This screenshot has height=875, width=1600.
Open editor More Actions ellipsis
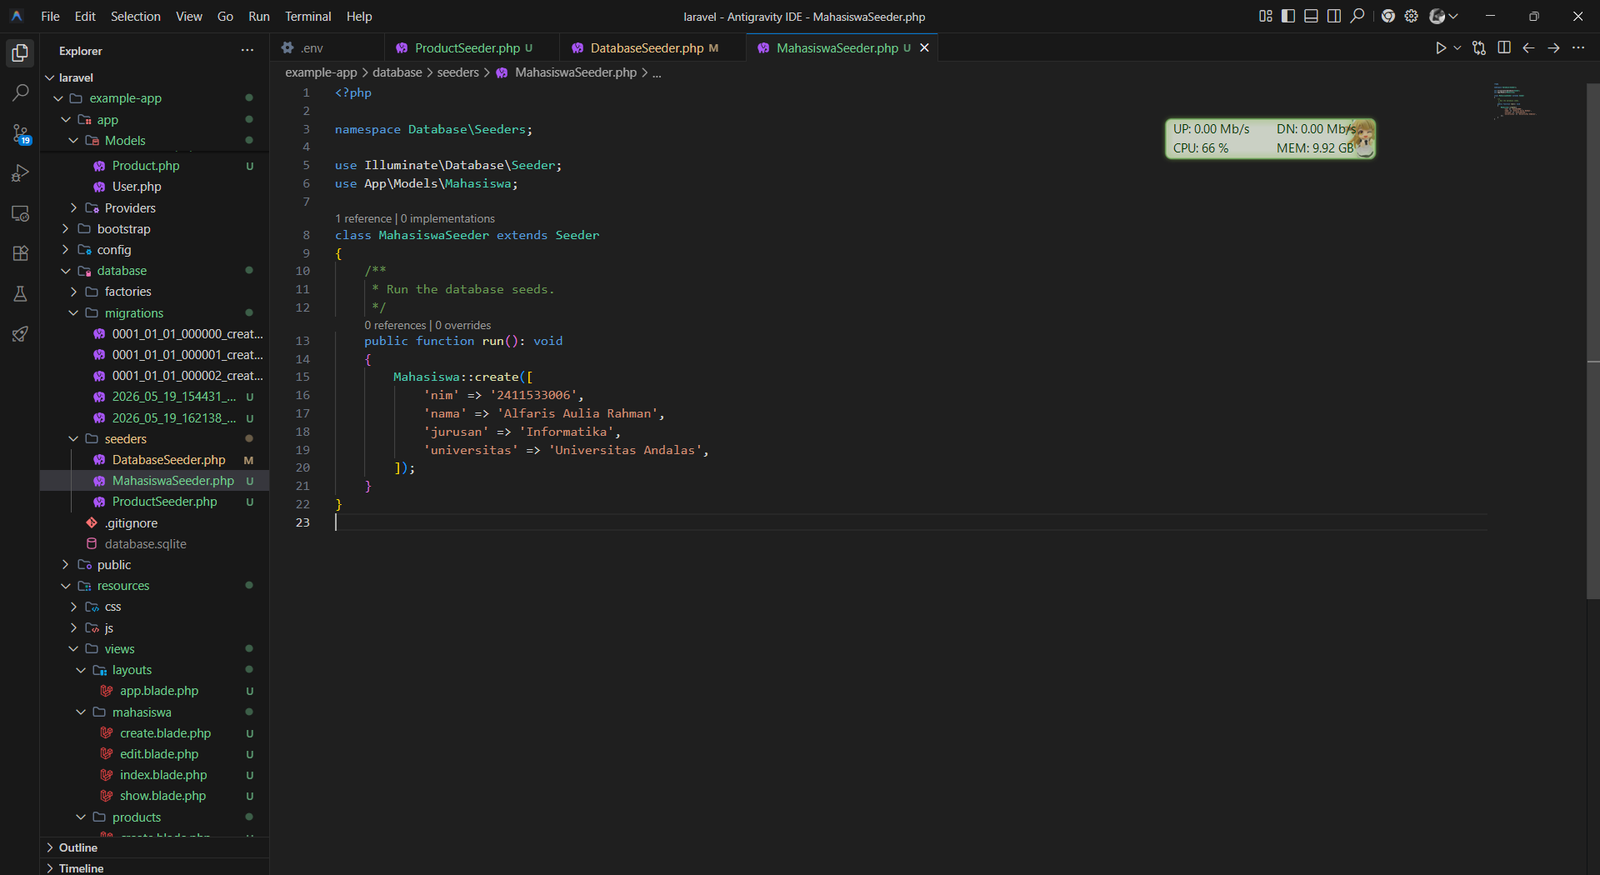click(1579, 48)
